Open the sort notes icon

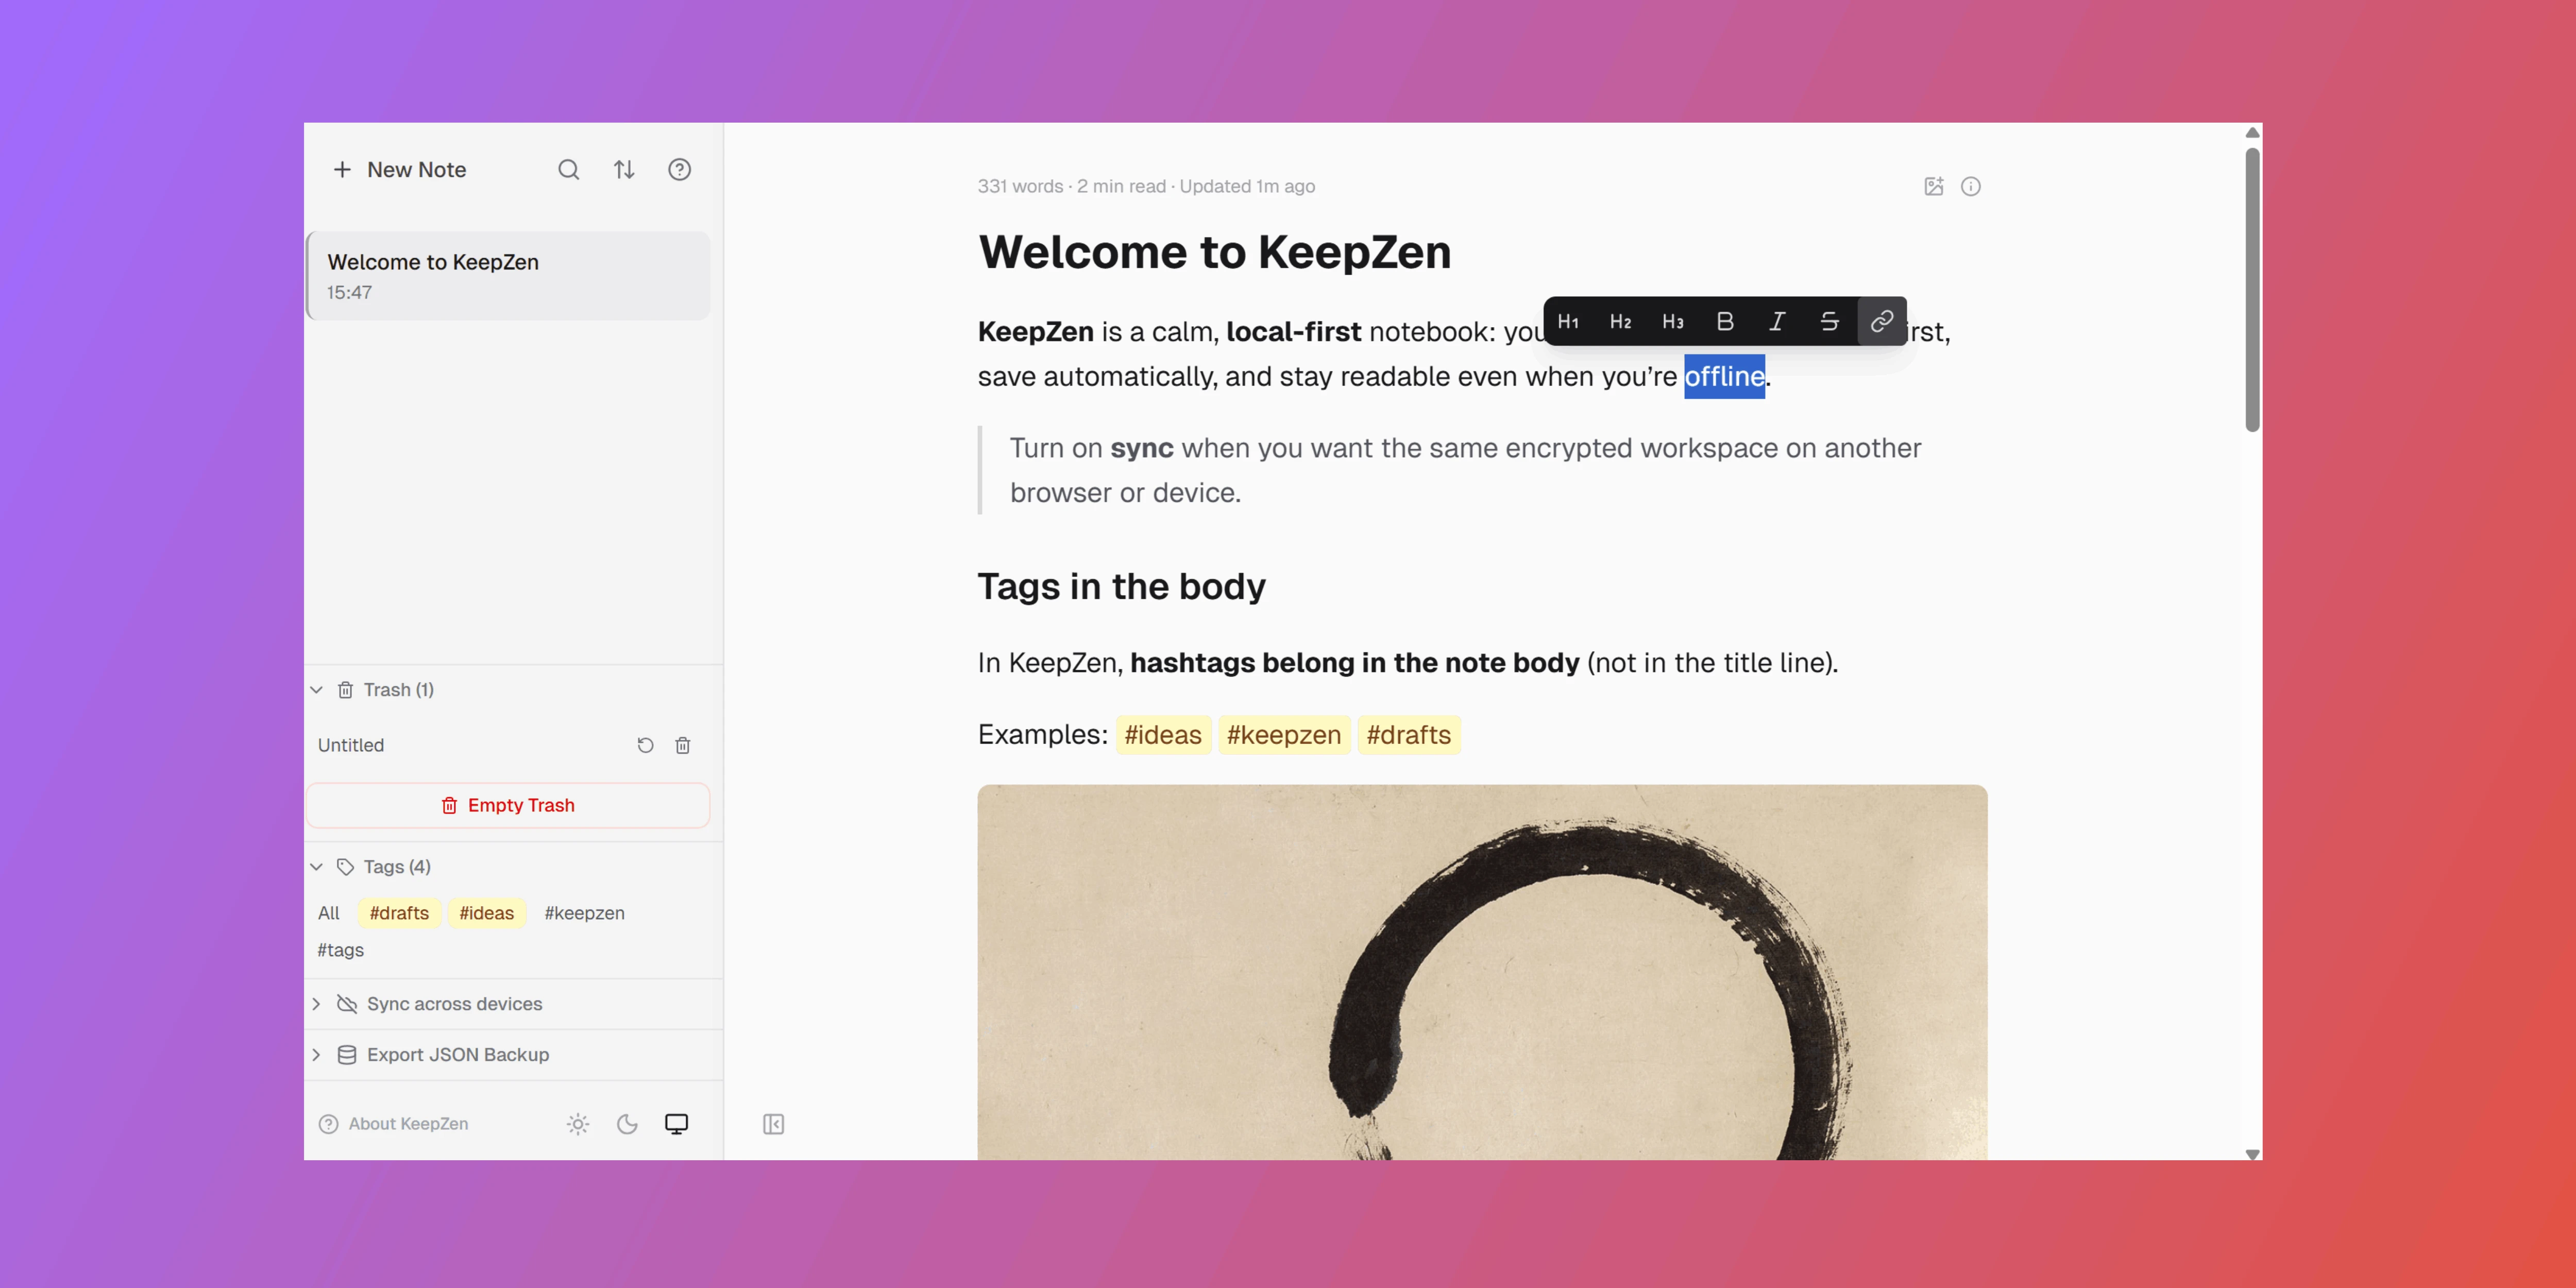click(624, 170)
